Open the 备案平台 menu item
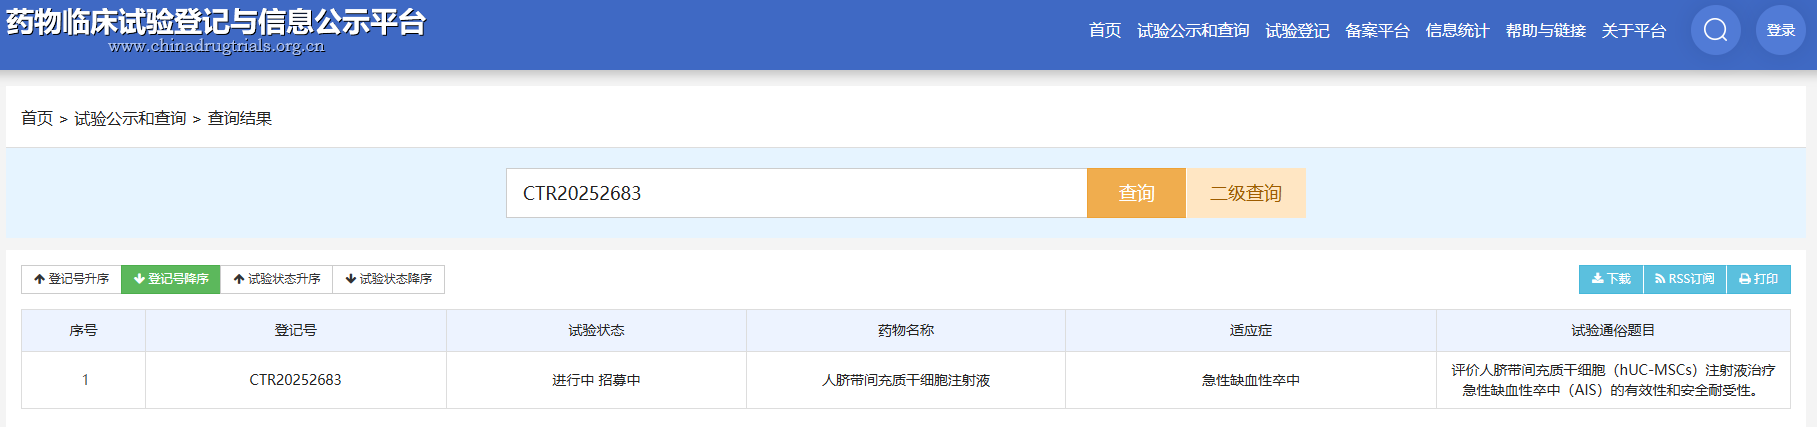The width and height of the screenshot is (1817, 427). (1377, 31)
